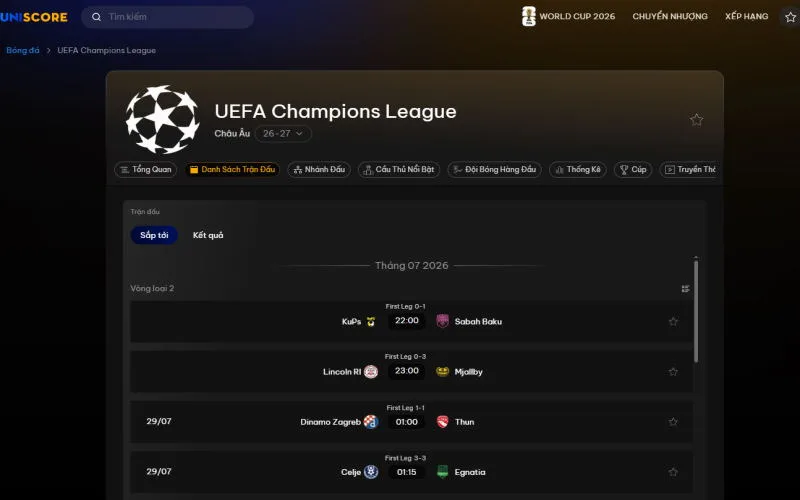Click the Sabah Baku team crest
This screenshot has width=800, height=500.
point(442,321)
